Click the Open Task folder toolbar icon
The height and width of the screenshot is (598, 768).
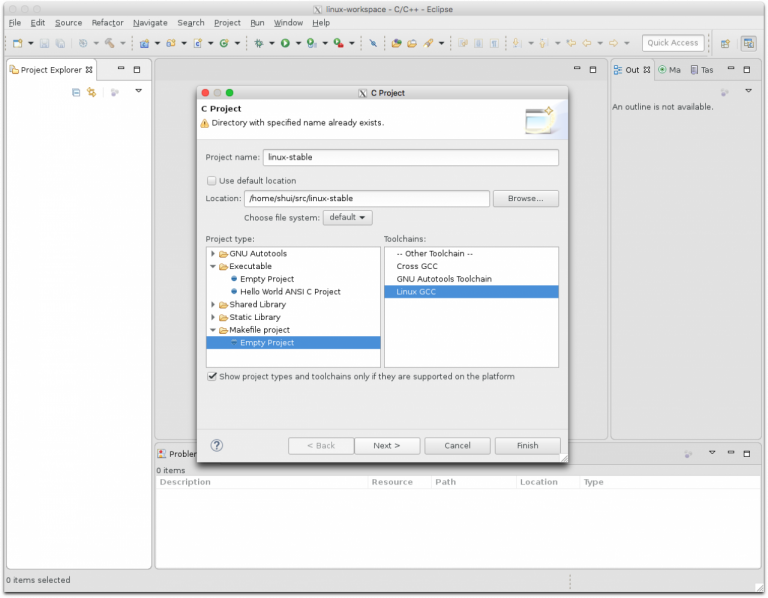point(412,43)
